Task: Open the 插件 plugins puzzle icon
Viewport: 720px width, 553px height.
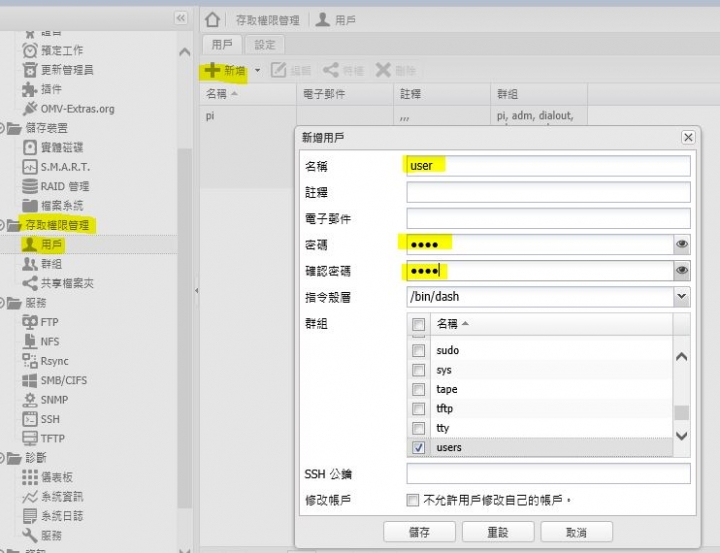Action: [x=29, y=89]
